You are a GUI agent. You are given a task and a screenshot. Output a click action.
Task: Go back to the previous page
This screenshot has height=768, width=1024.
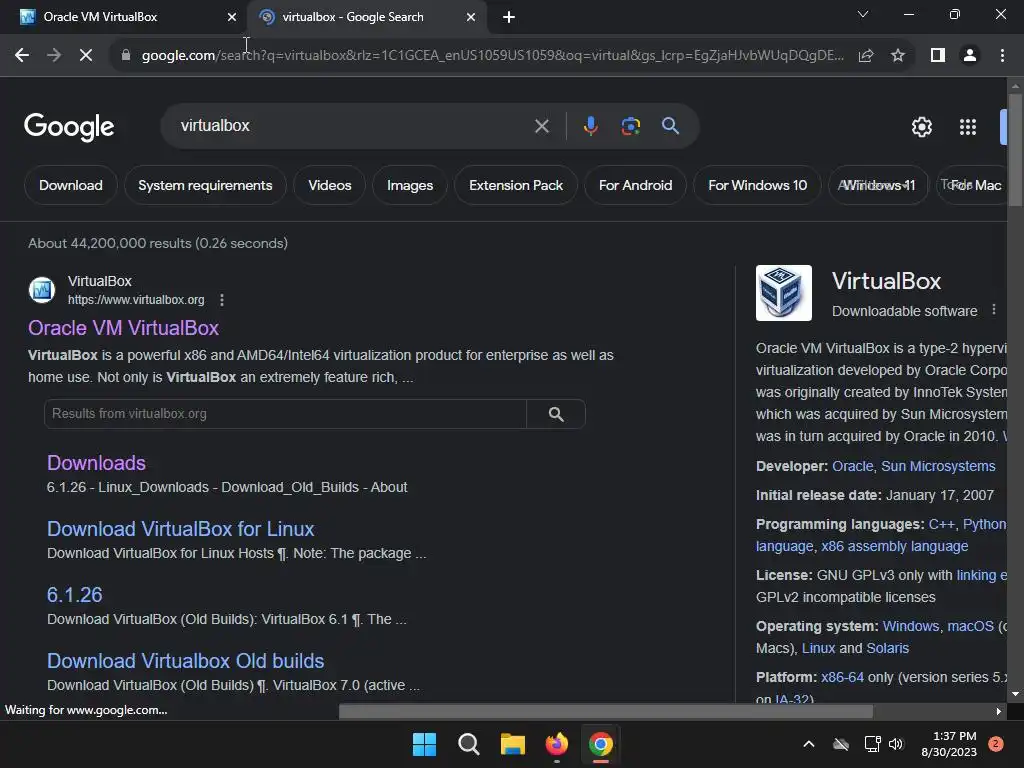(22, 56)
